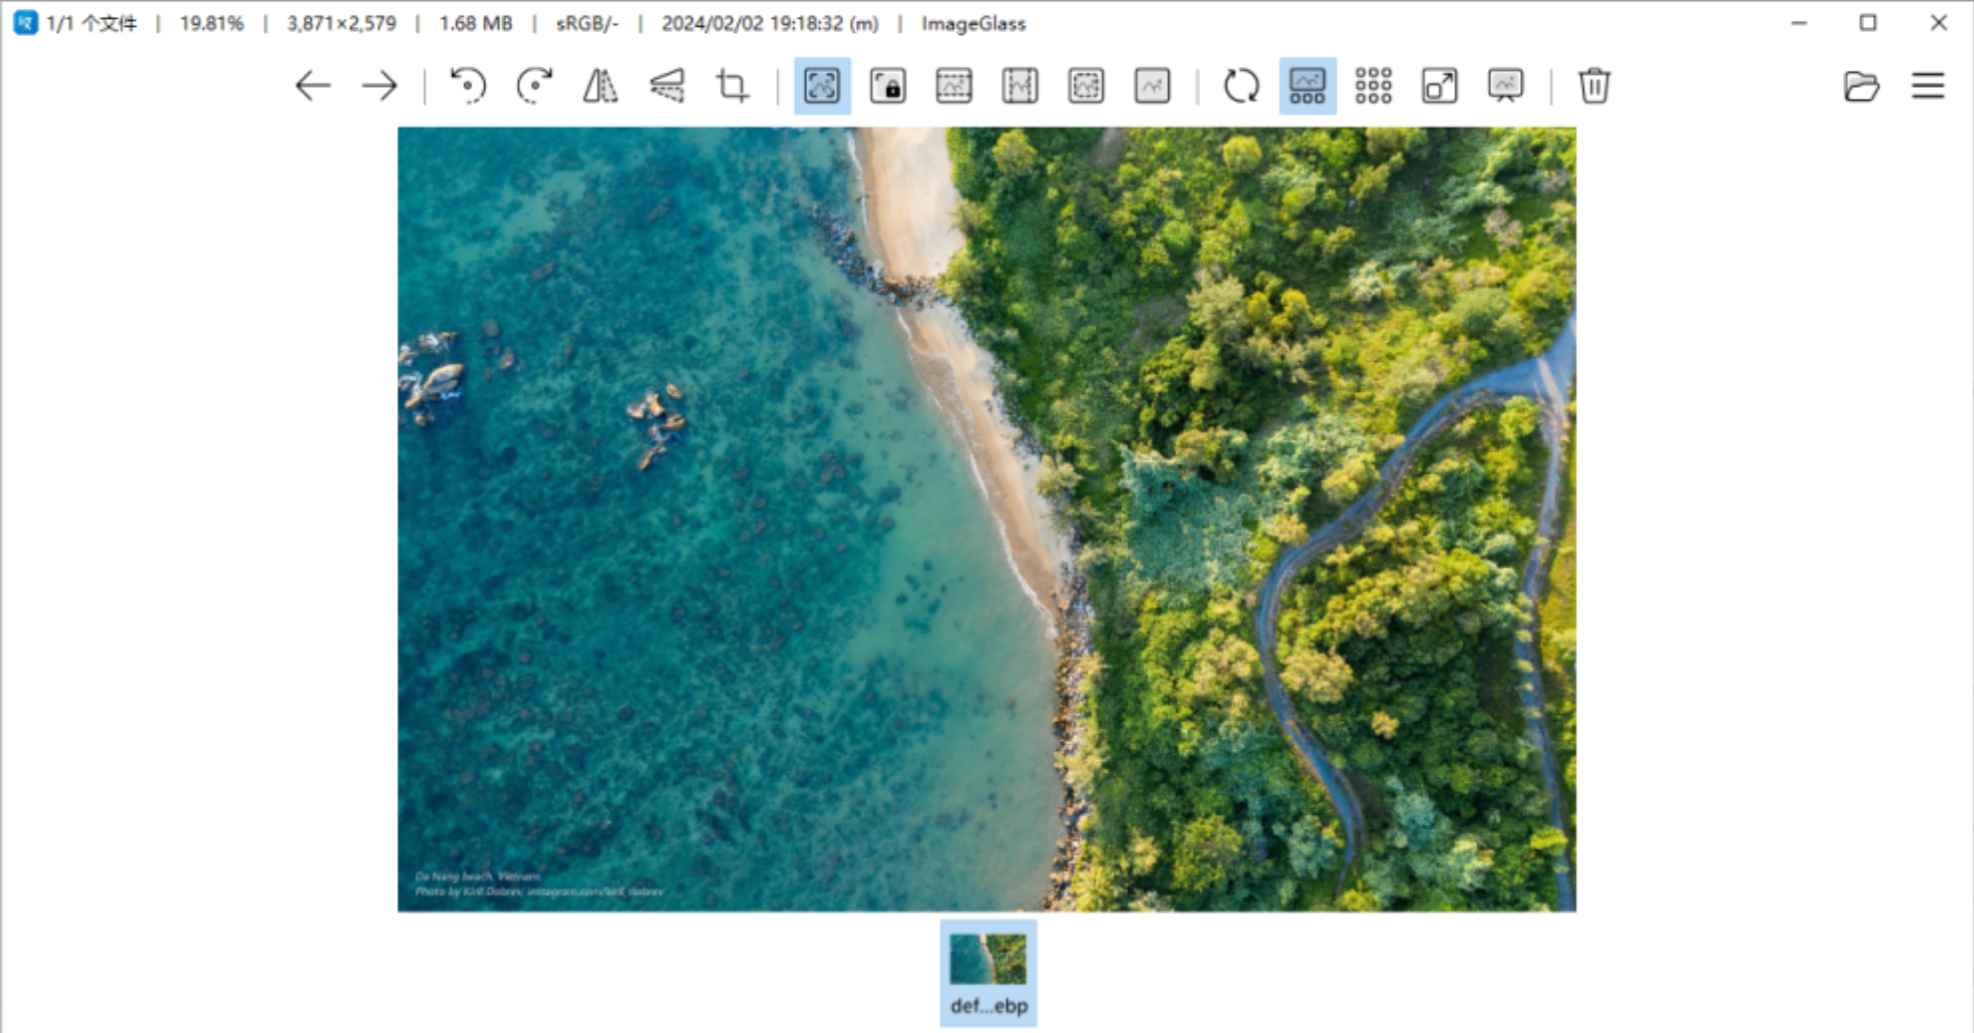Open the main hamburger menu
Viewport: 1974px width, 1033px height.
[1926, 87]
